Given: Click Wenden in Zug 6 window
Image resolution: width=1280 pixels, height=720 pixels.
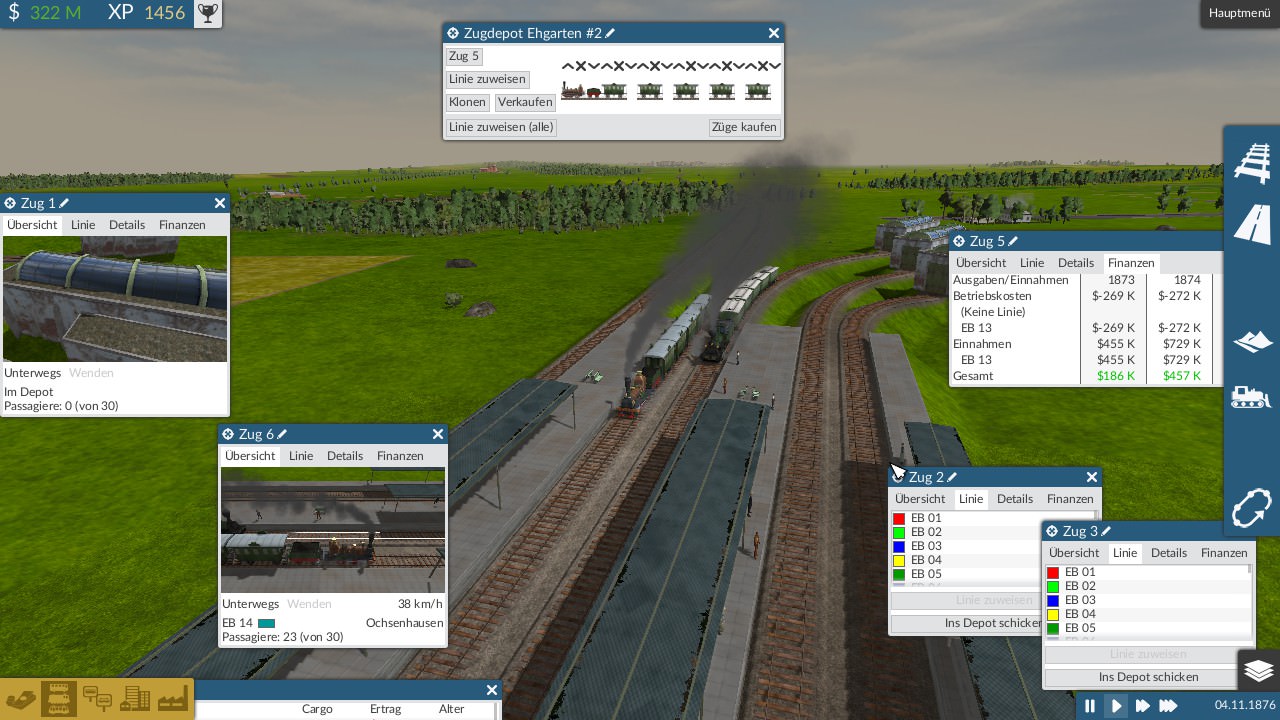Looking at the screenshot, I should (309, 604).
